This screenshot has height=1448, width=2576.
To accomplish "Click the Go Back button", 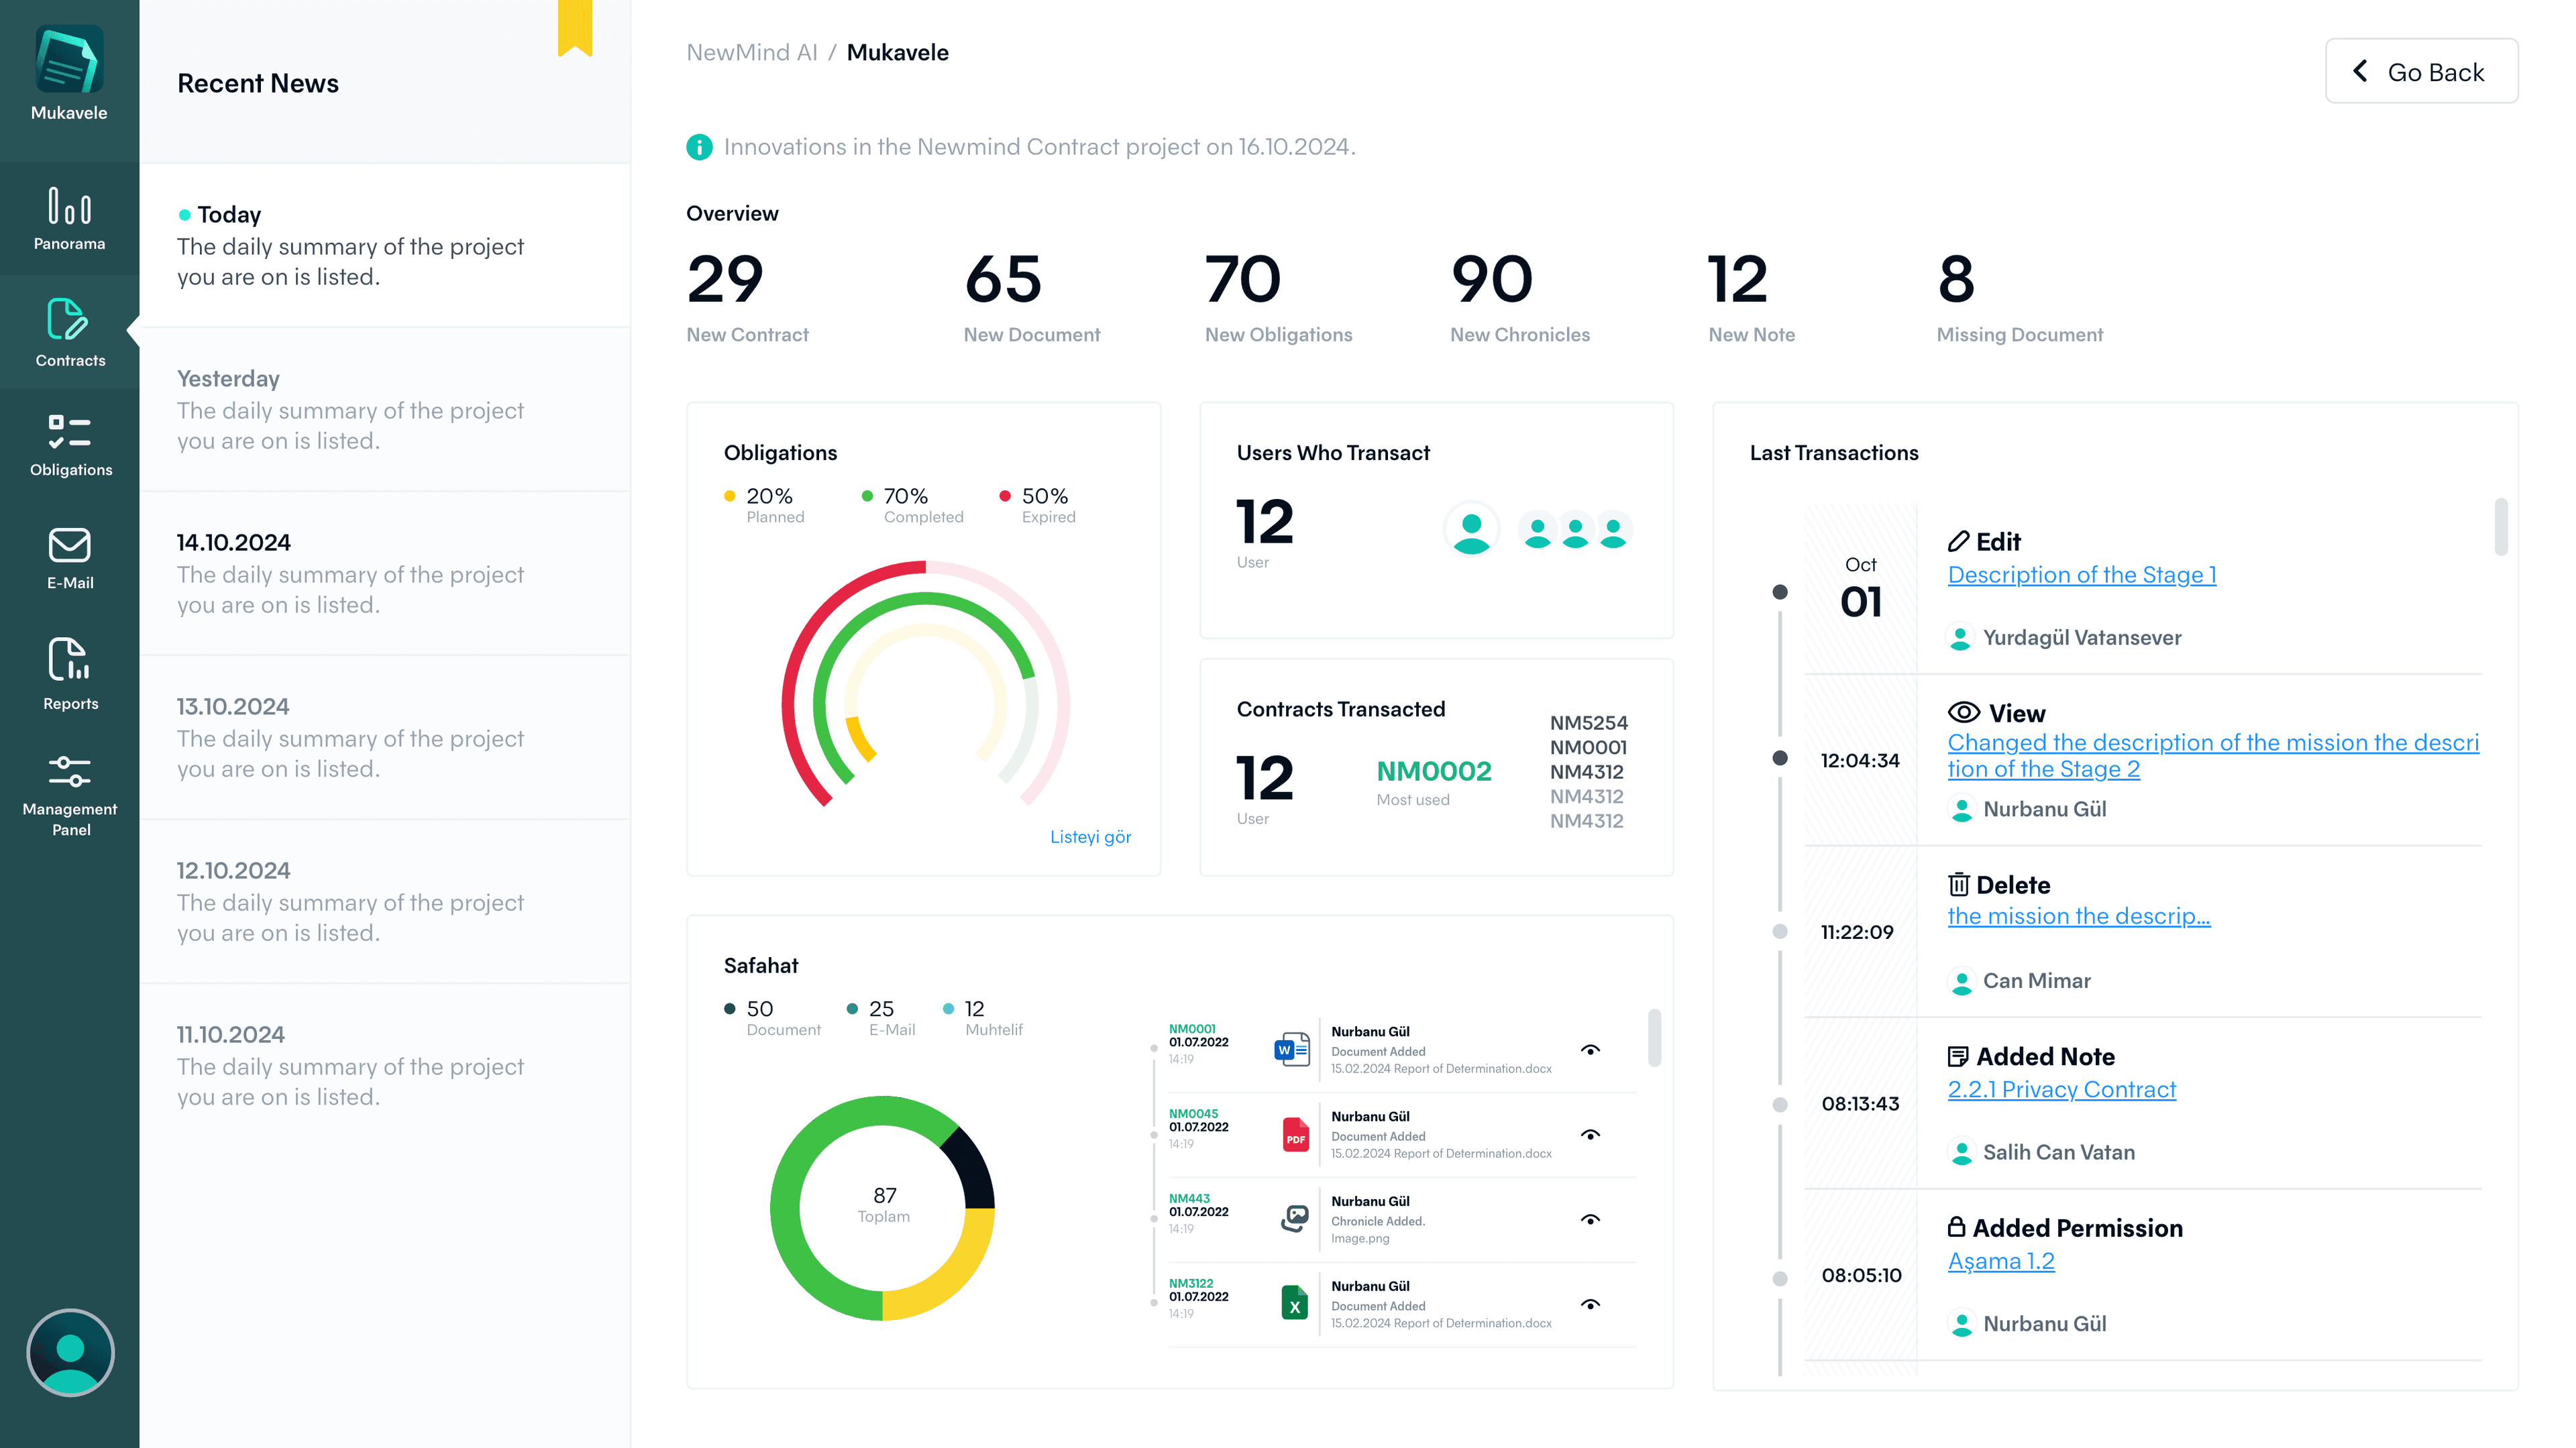I will (2422, 71).
